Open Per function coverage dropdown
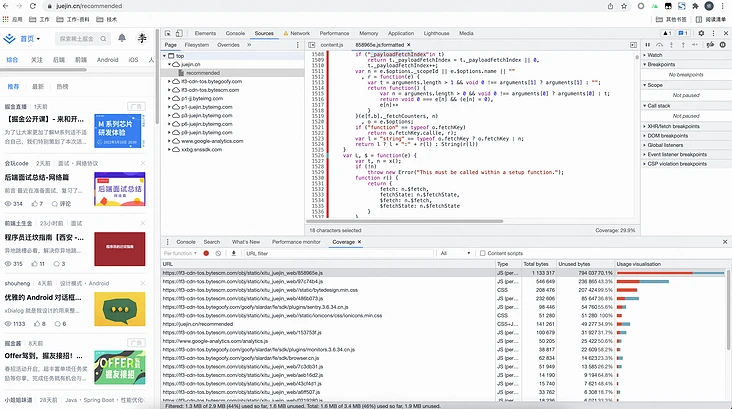This screenshot has height=409, width=732. tap(180, 253)
